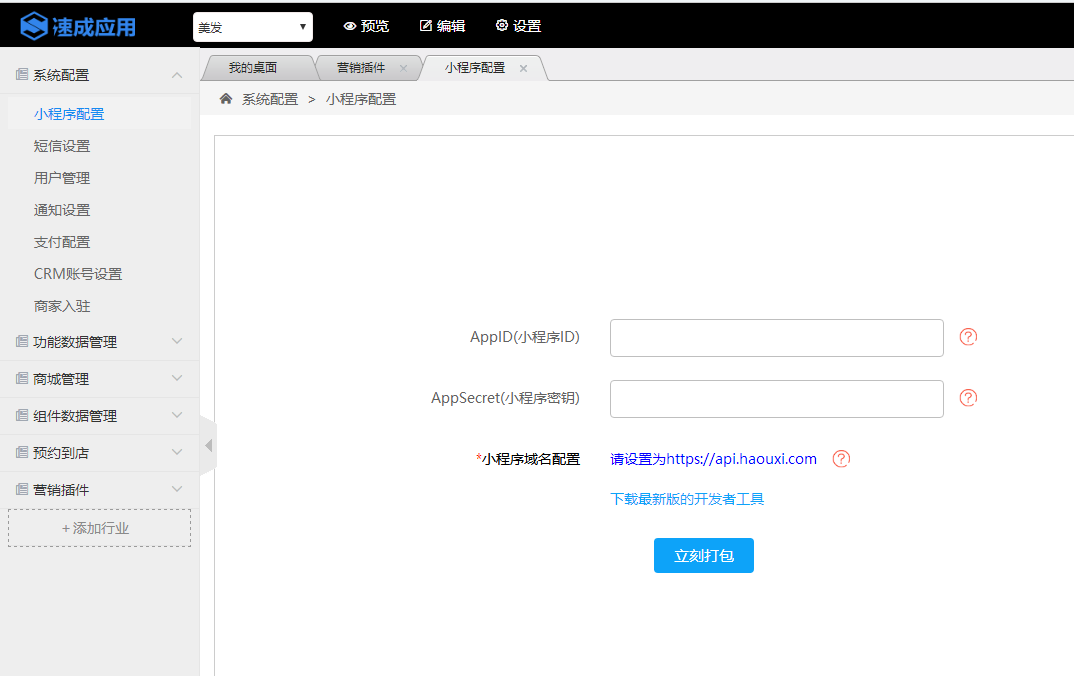Select the 小程序配置 tab
Screen dimensions: 1074x676
475,68
